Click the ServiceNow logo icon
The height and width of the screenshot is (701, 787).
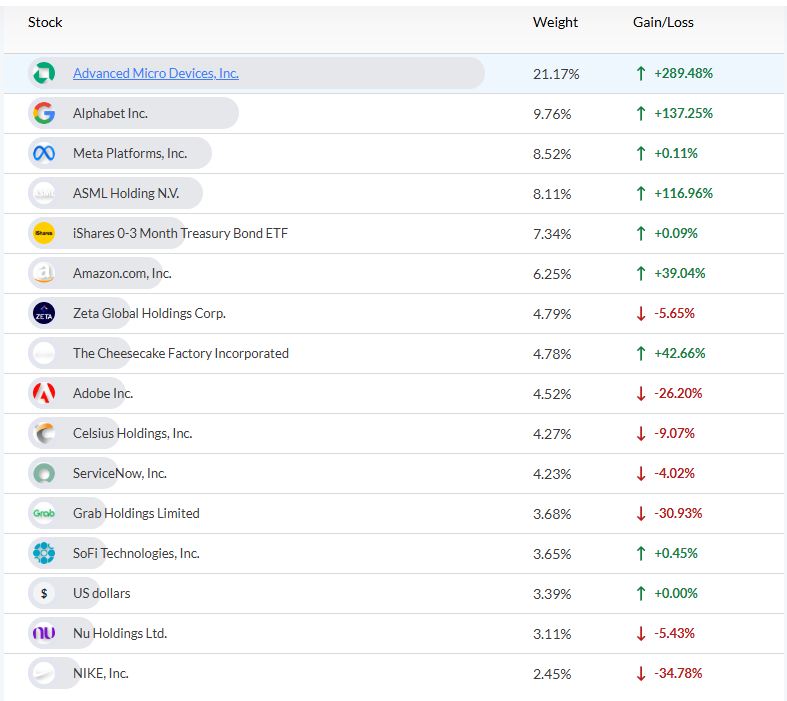pyautogui.click(x=44, y=473)
